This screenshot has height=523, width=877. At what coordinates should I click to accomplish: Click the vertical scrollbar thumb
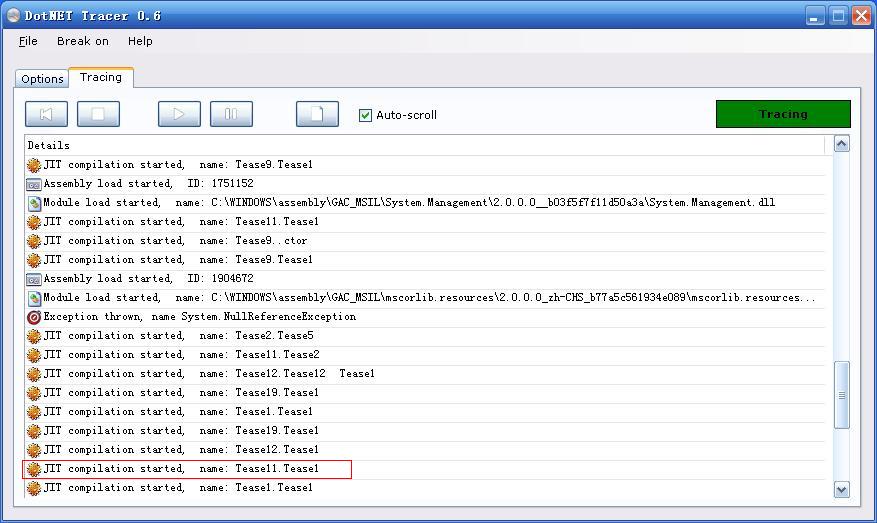click(841, 395)
